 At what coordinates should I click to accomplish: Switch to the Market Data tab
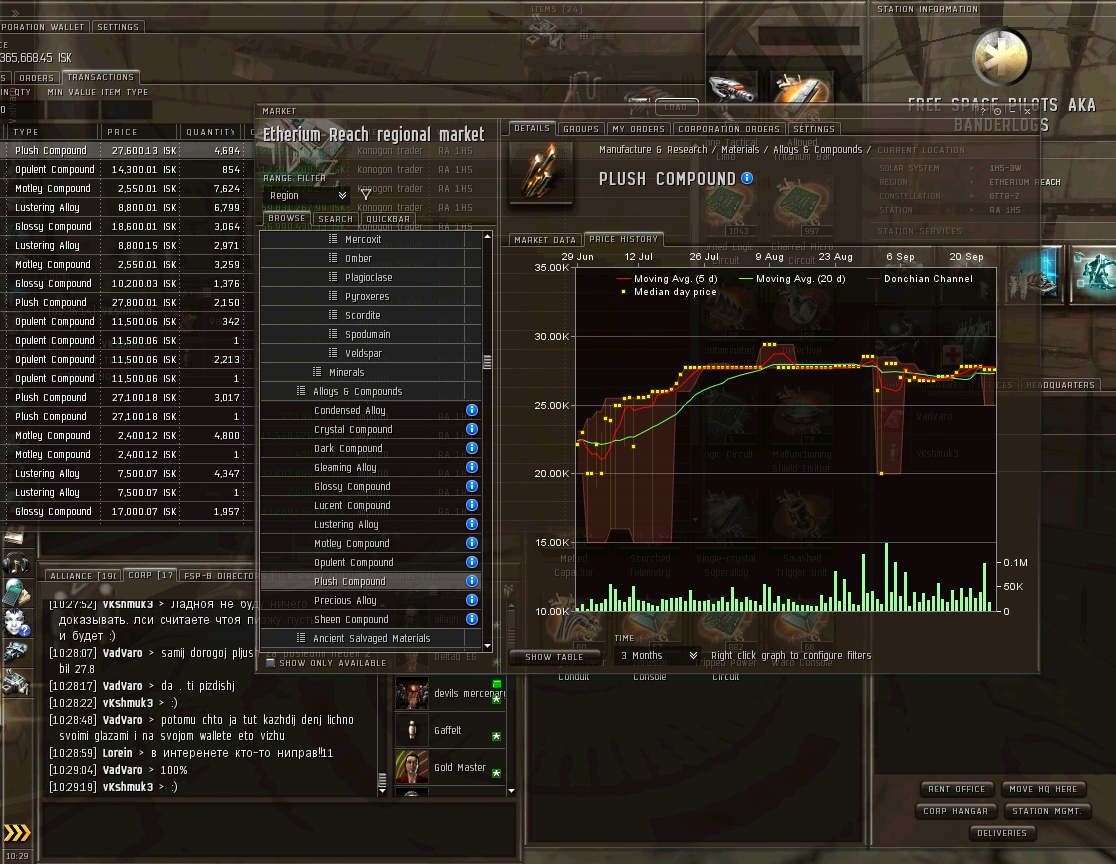point(544,240)
